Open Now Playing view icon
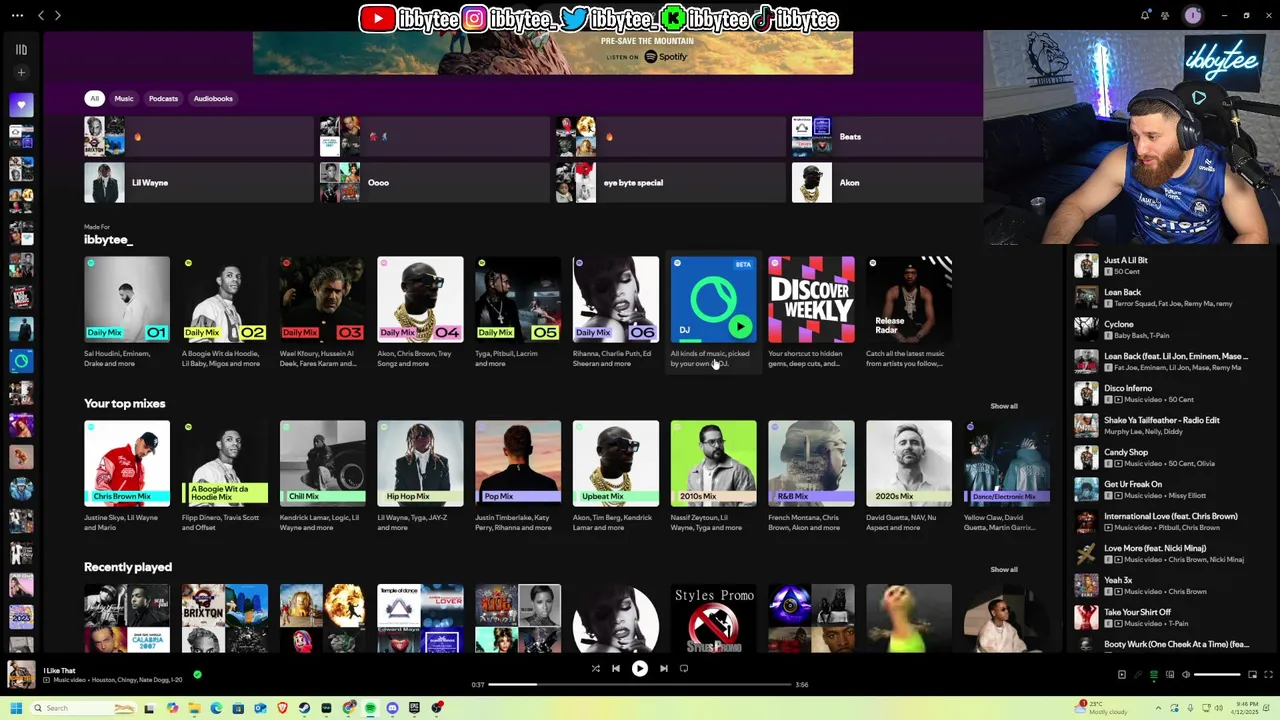1280x720 pixels. click(1121, 675)
